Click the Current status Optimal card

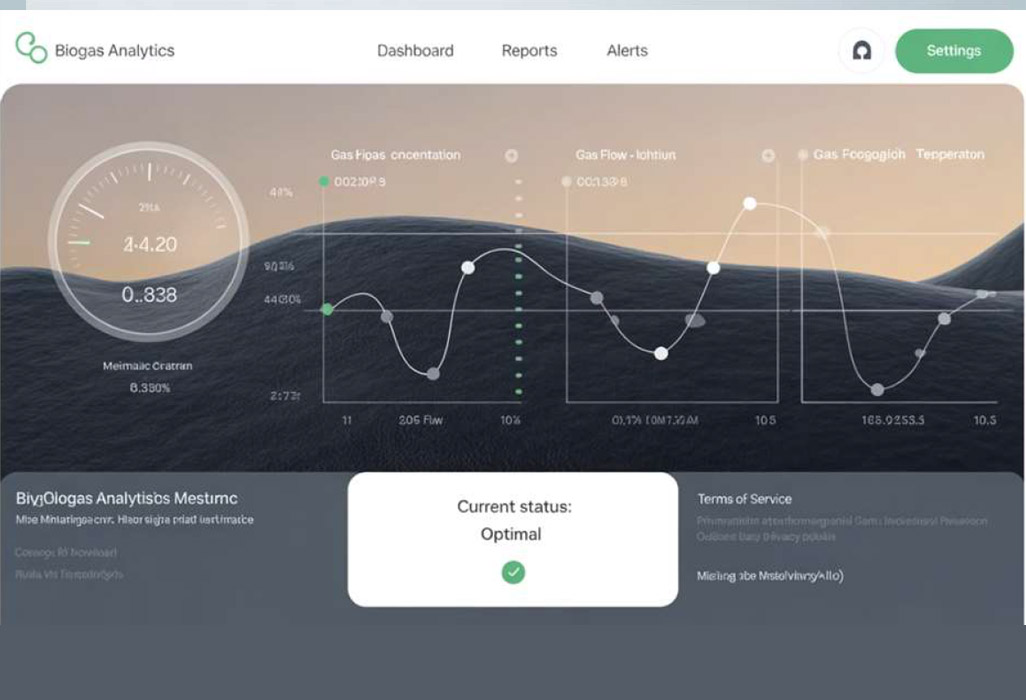tap(512, 539)
